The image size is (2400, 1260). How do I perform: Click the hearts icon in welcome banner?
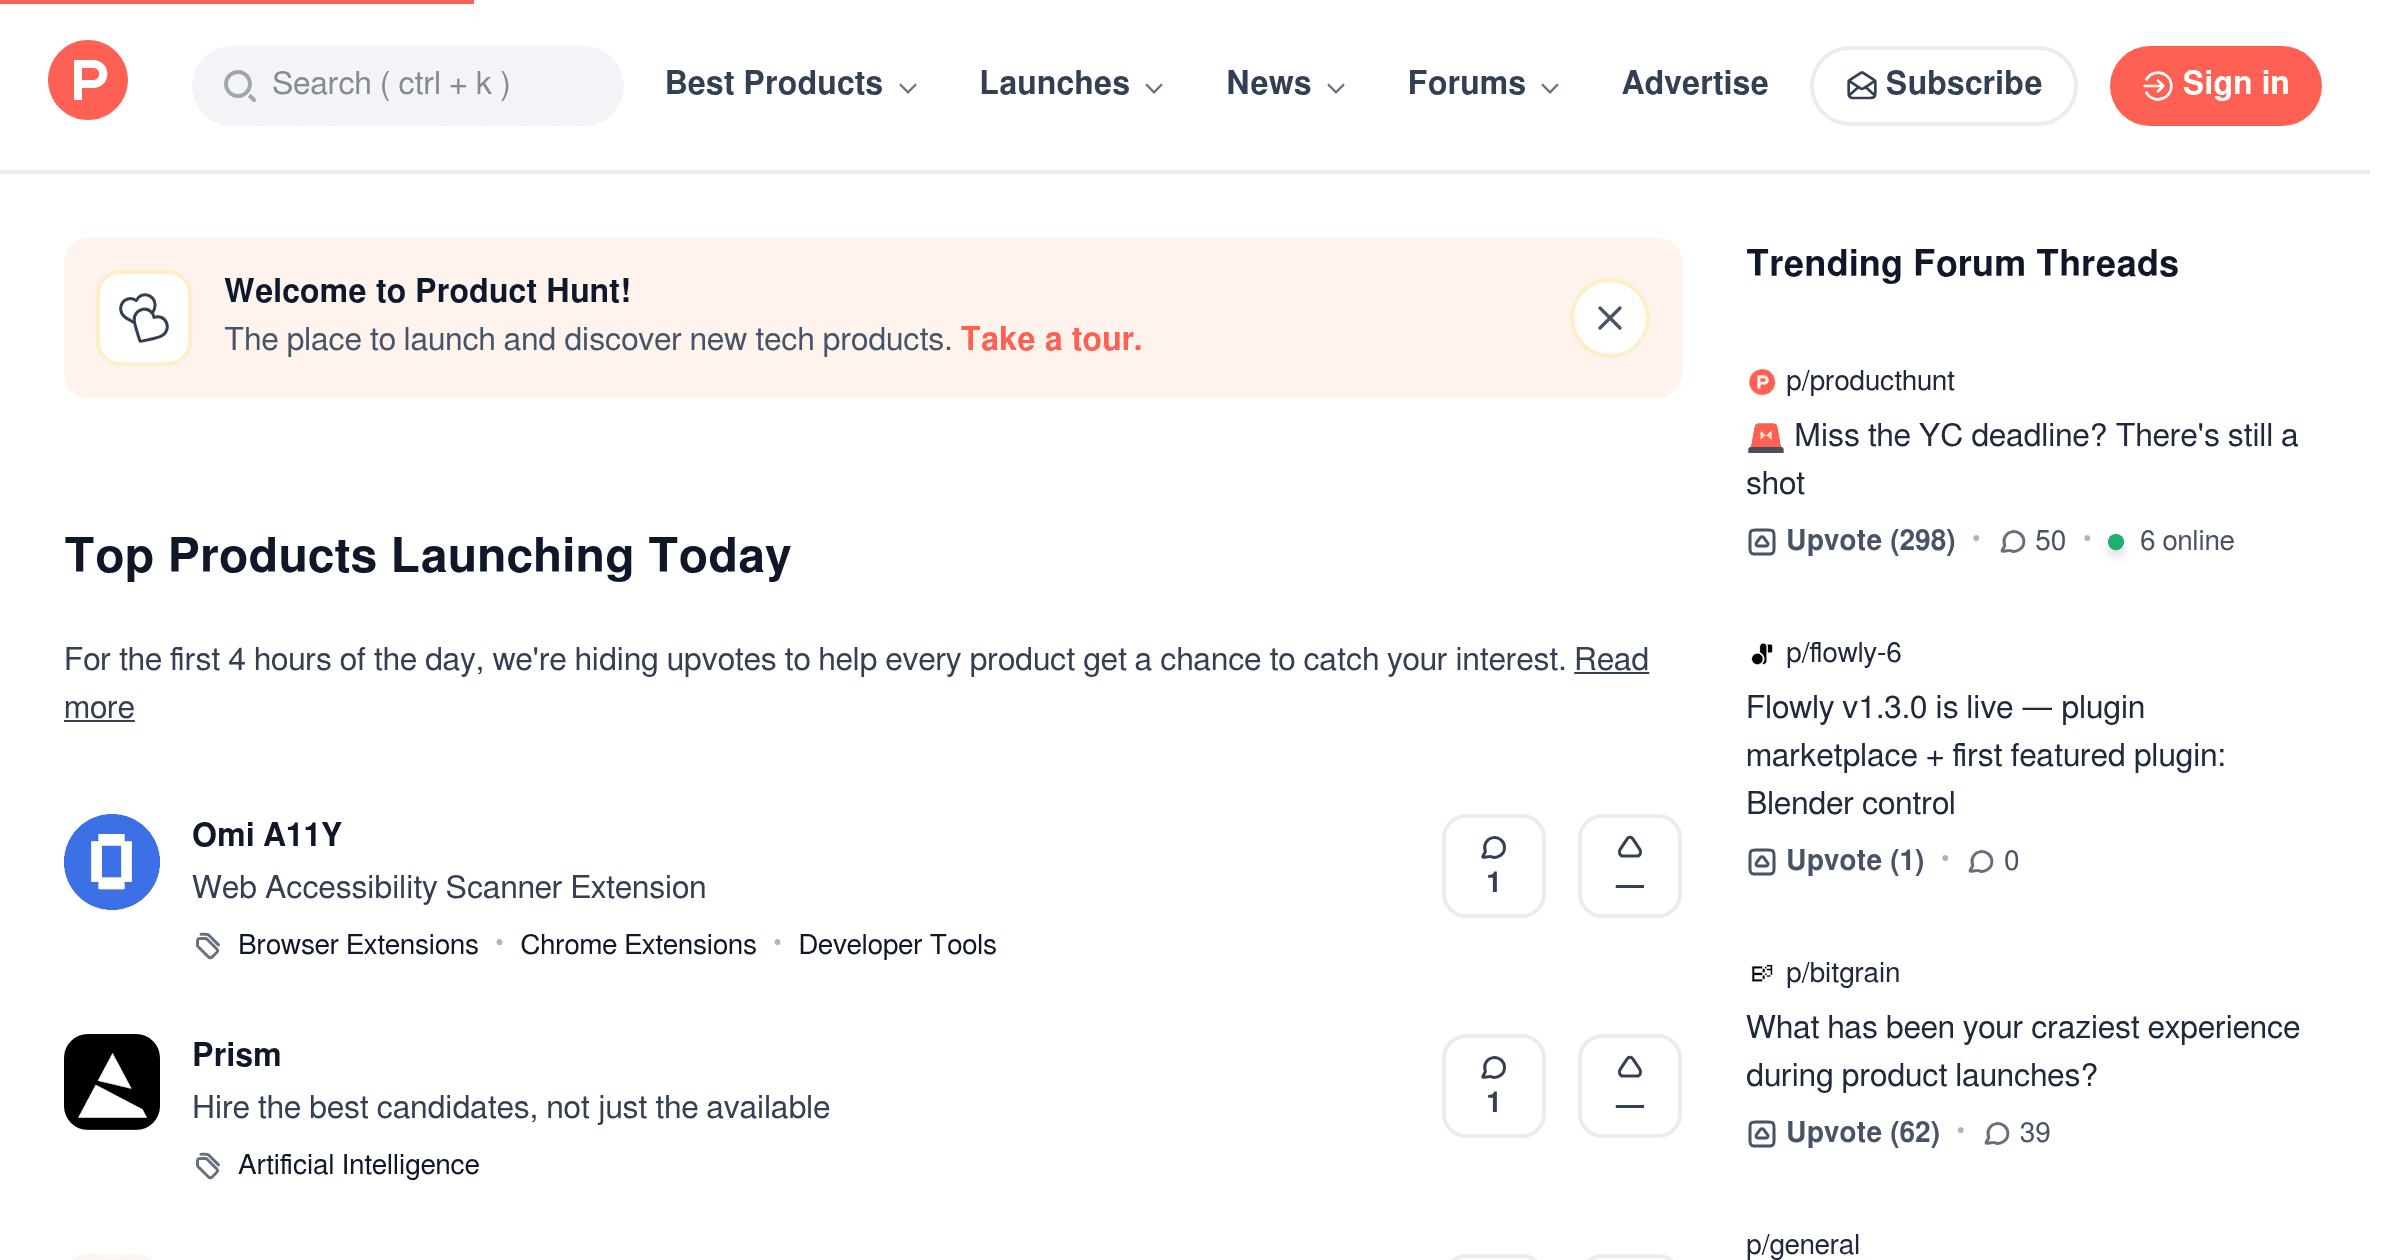(x=144, y=318)
